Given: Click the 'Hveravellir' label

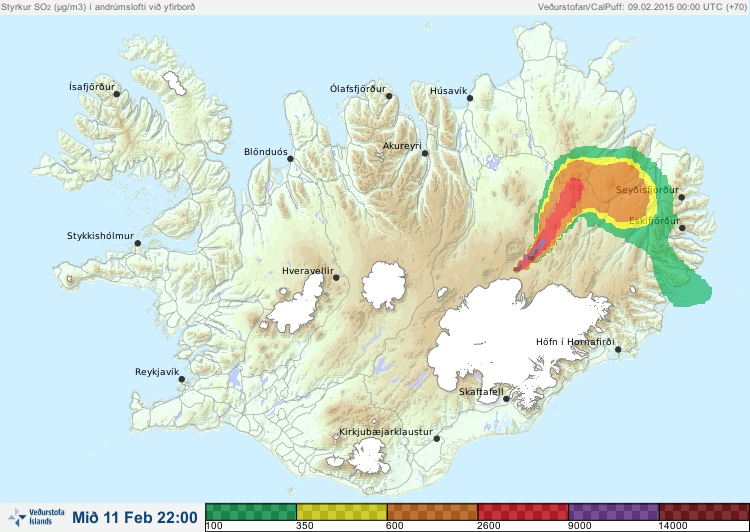Looking at the screenshot, I should click(308, 271).
